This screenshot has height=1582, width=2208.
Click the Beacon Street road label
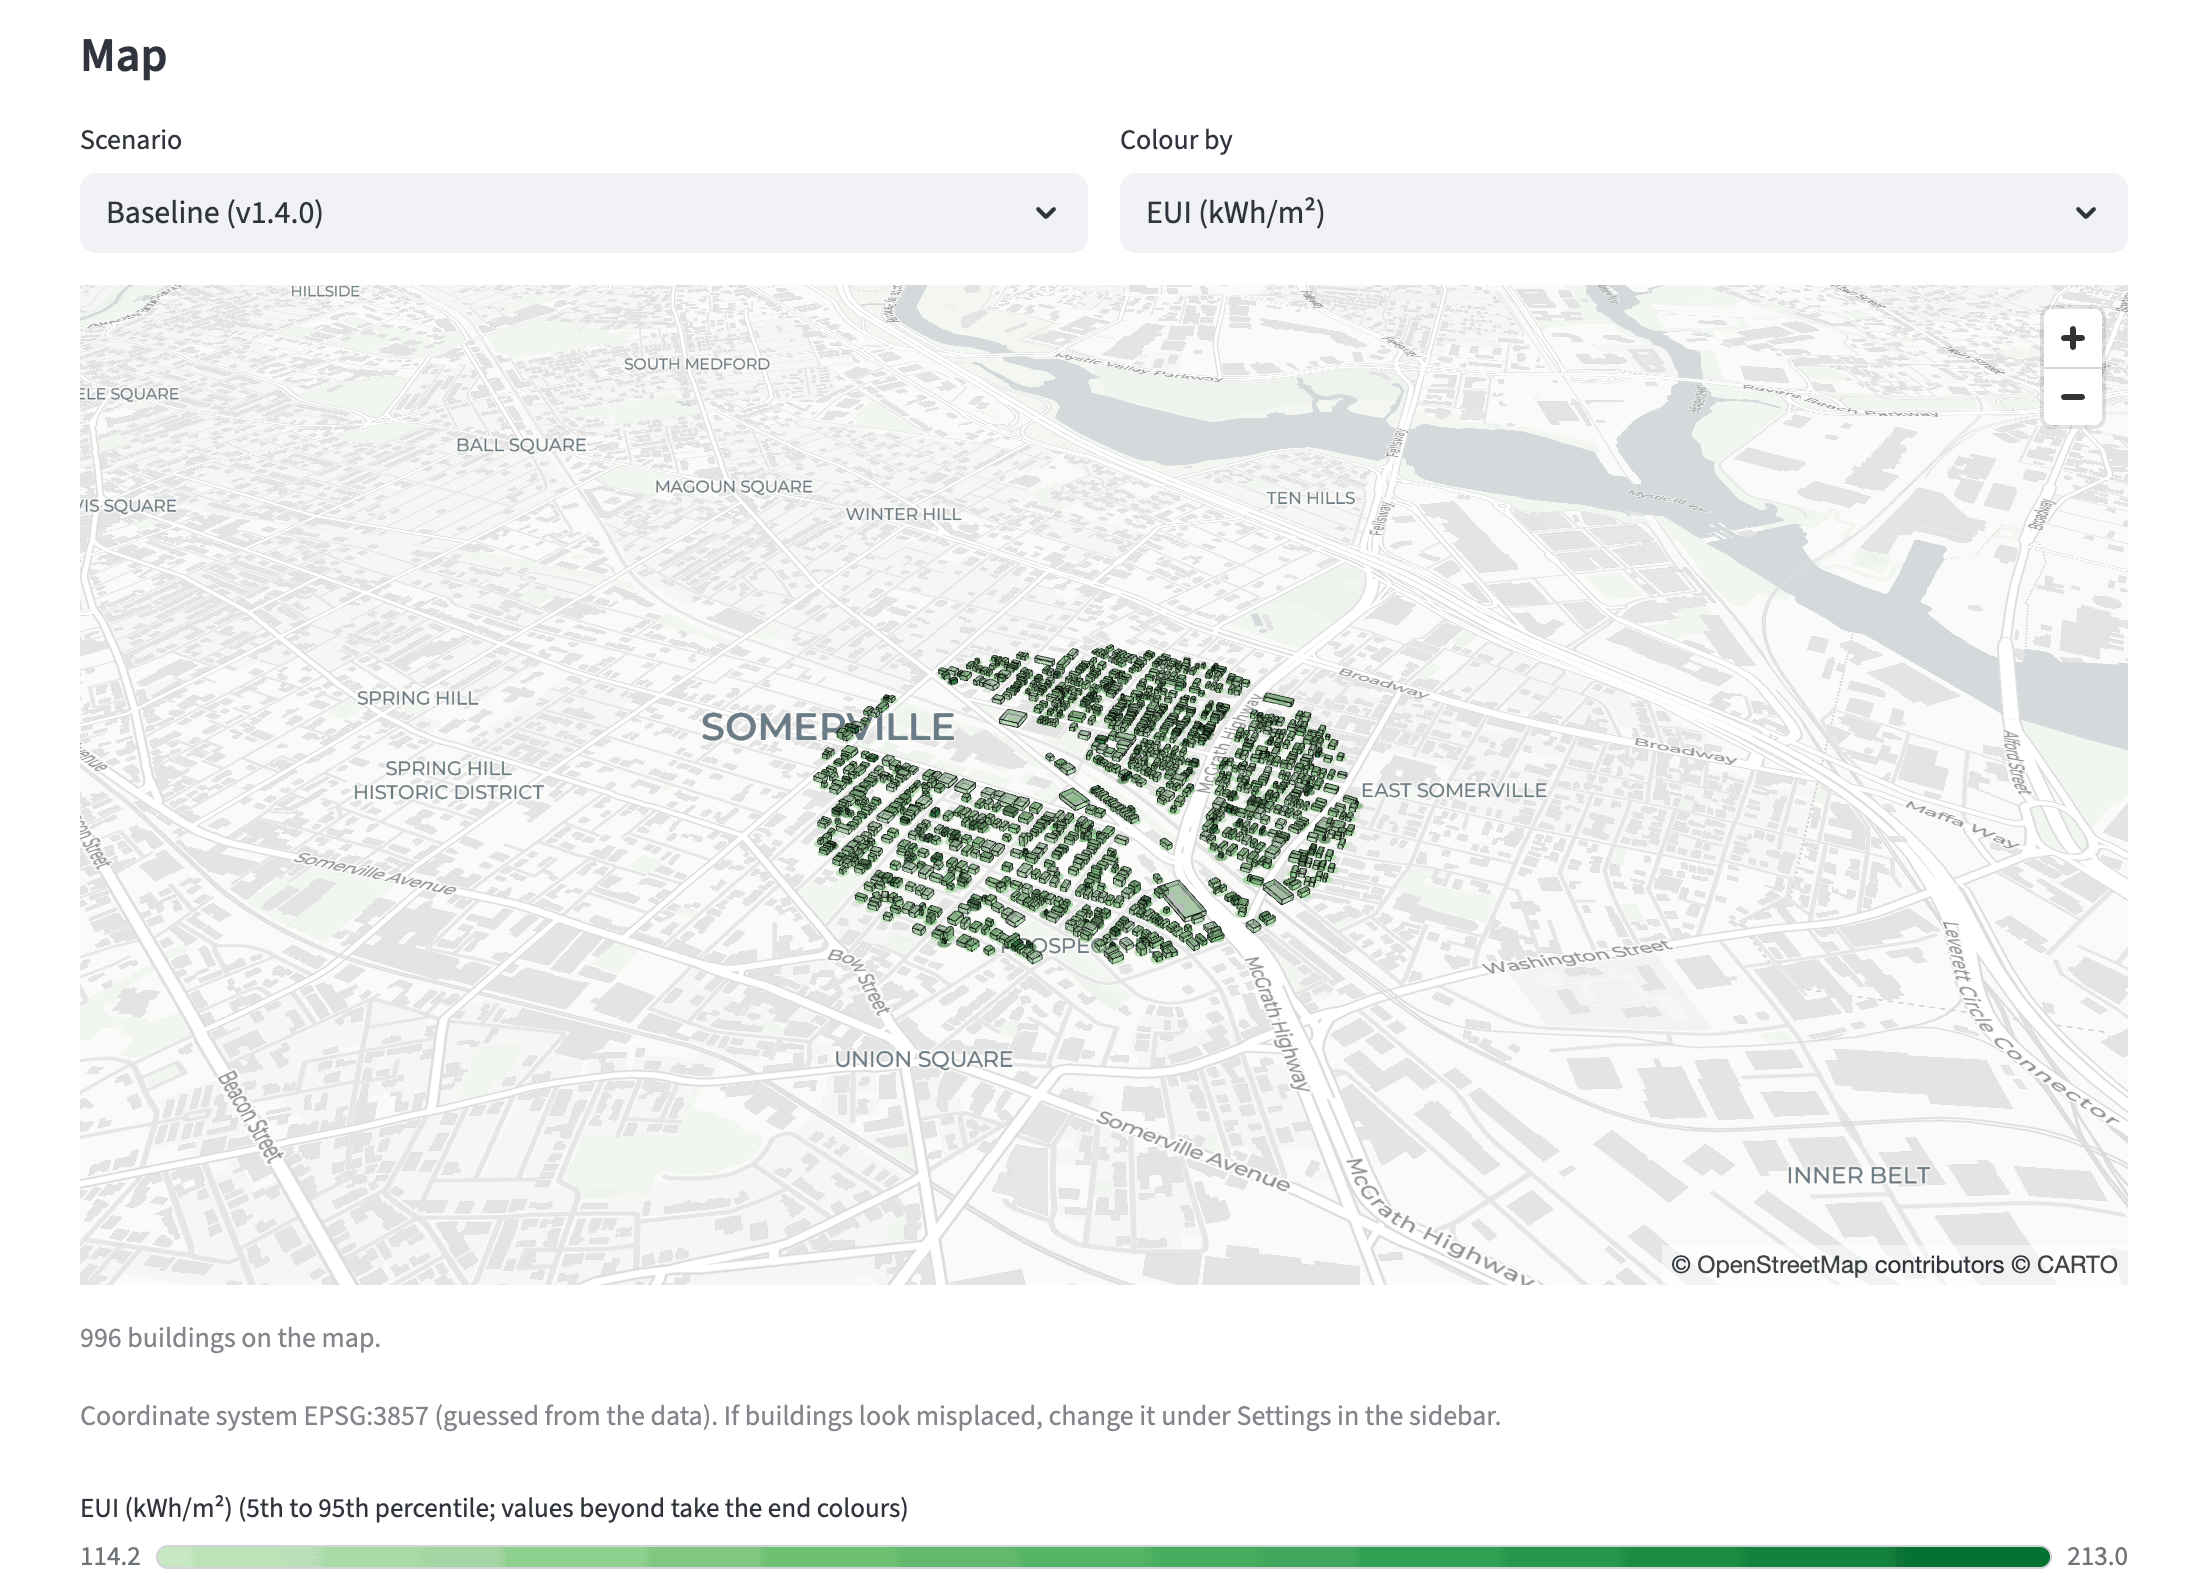pyautogui.click(x=251, y=1116)
